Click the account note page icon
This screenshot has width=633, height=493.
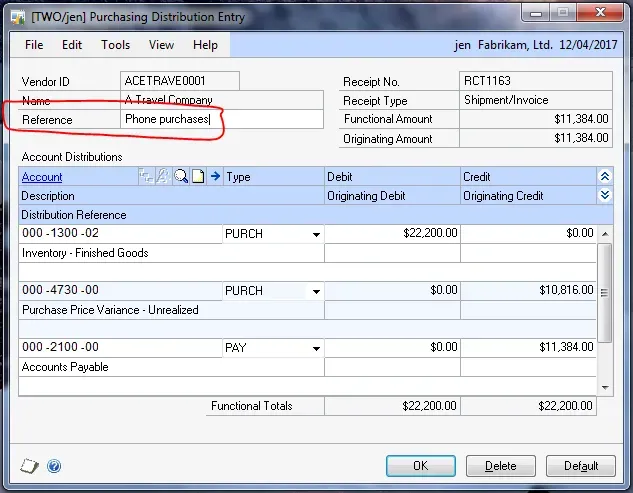tap(198, 177)
